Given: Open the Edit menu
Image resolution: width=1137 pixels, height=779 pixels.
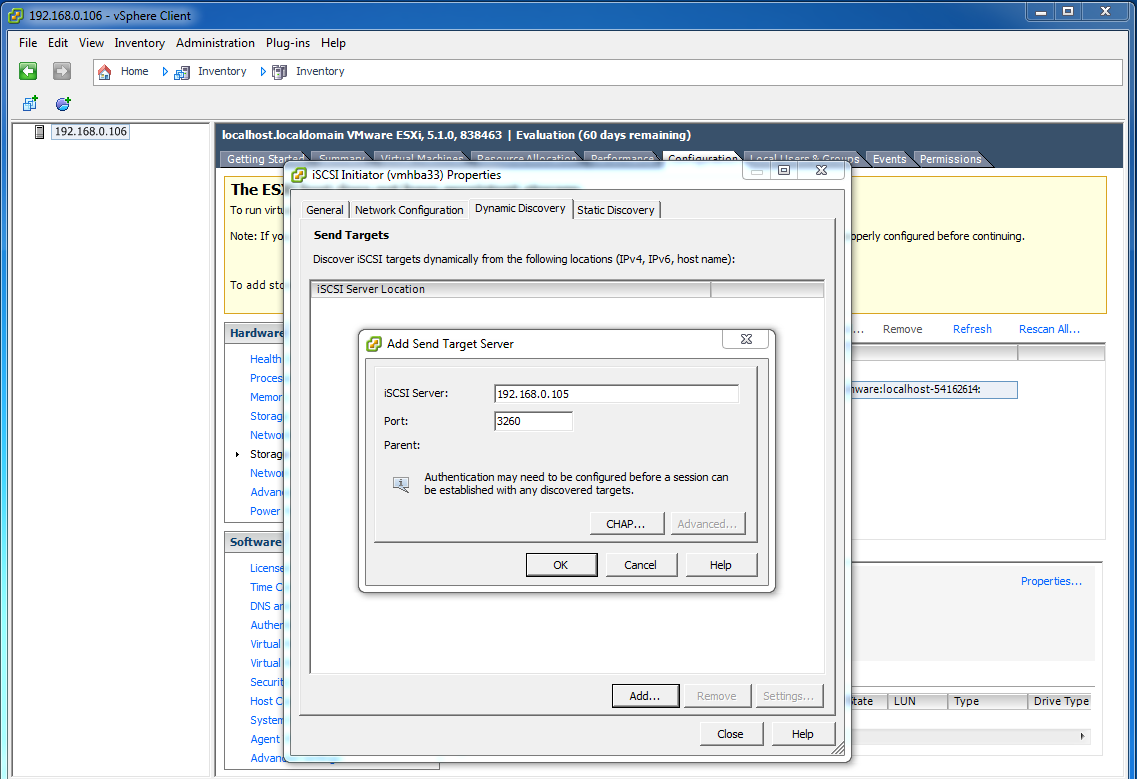Looking at the screenshot, I should point(58,43).
